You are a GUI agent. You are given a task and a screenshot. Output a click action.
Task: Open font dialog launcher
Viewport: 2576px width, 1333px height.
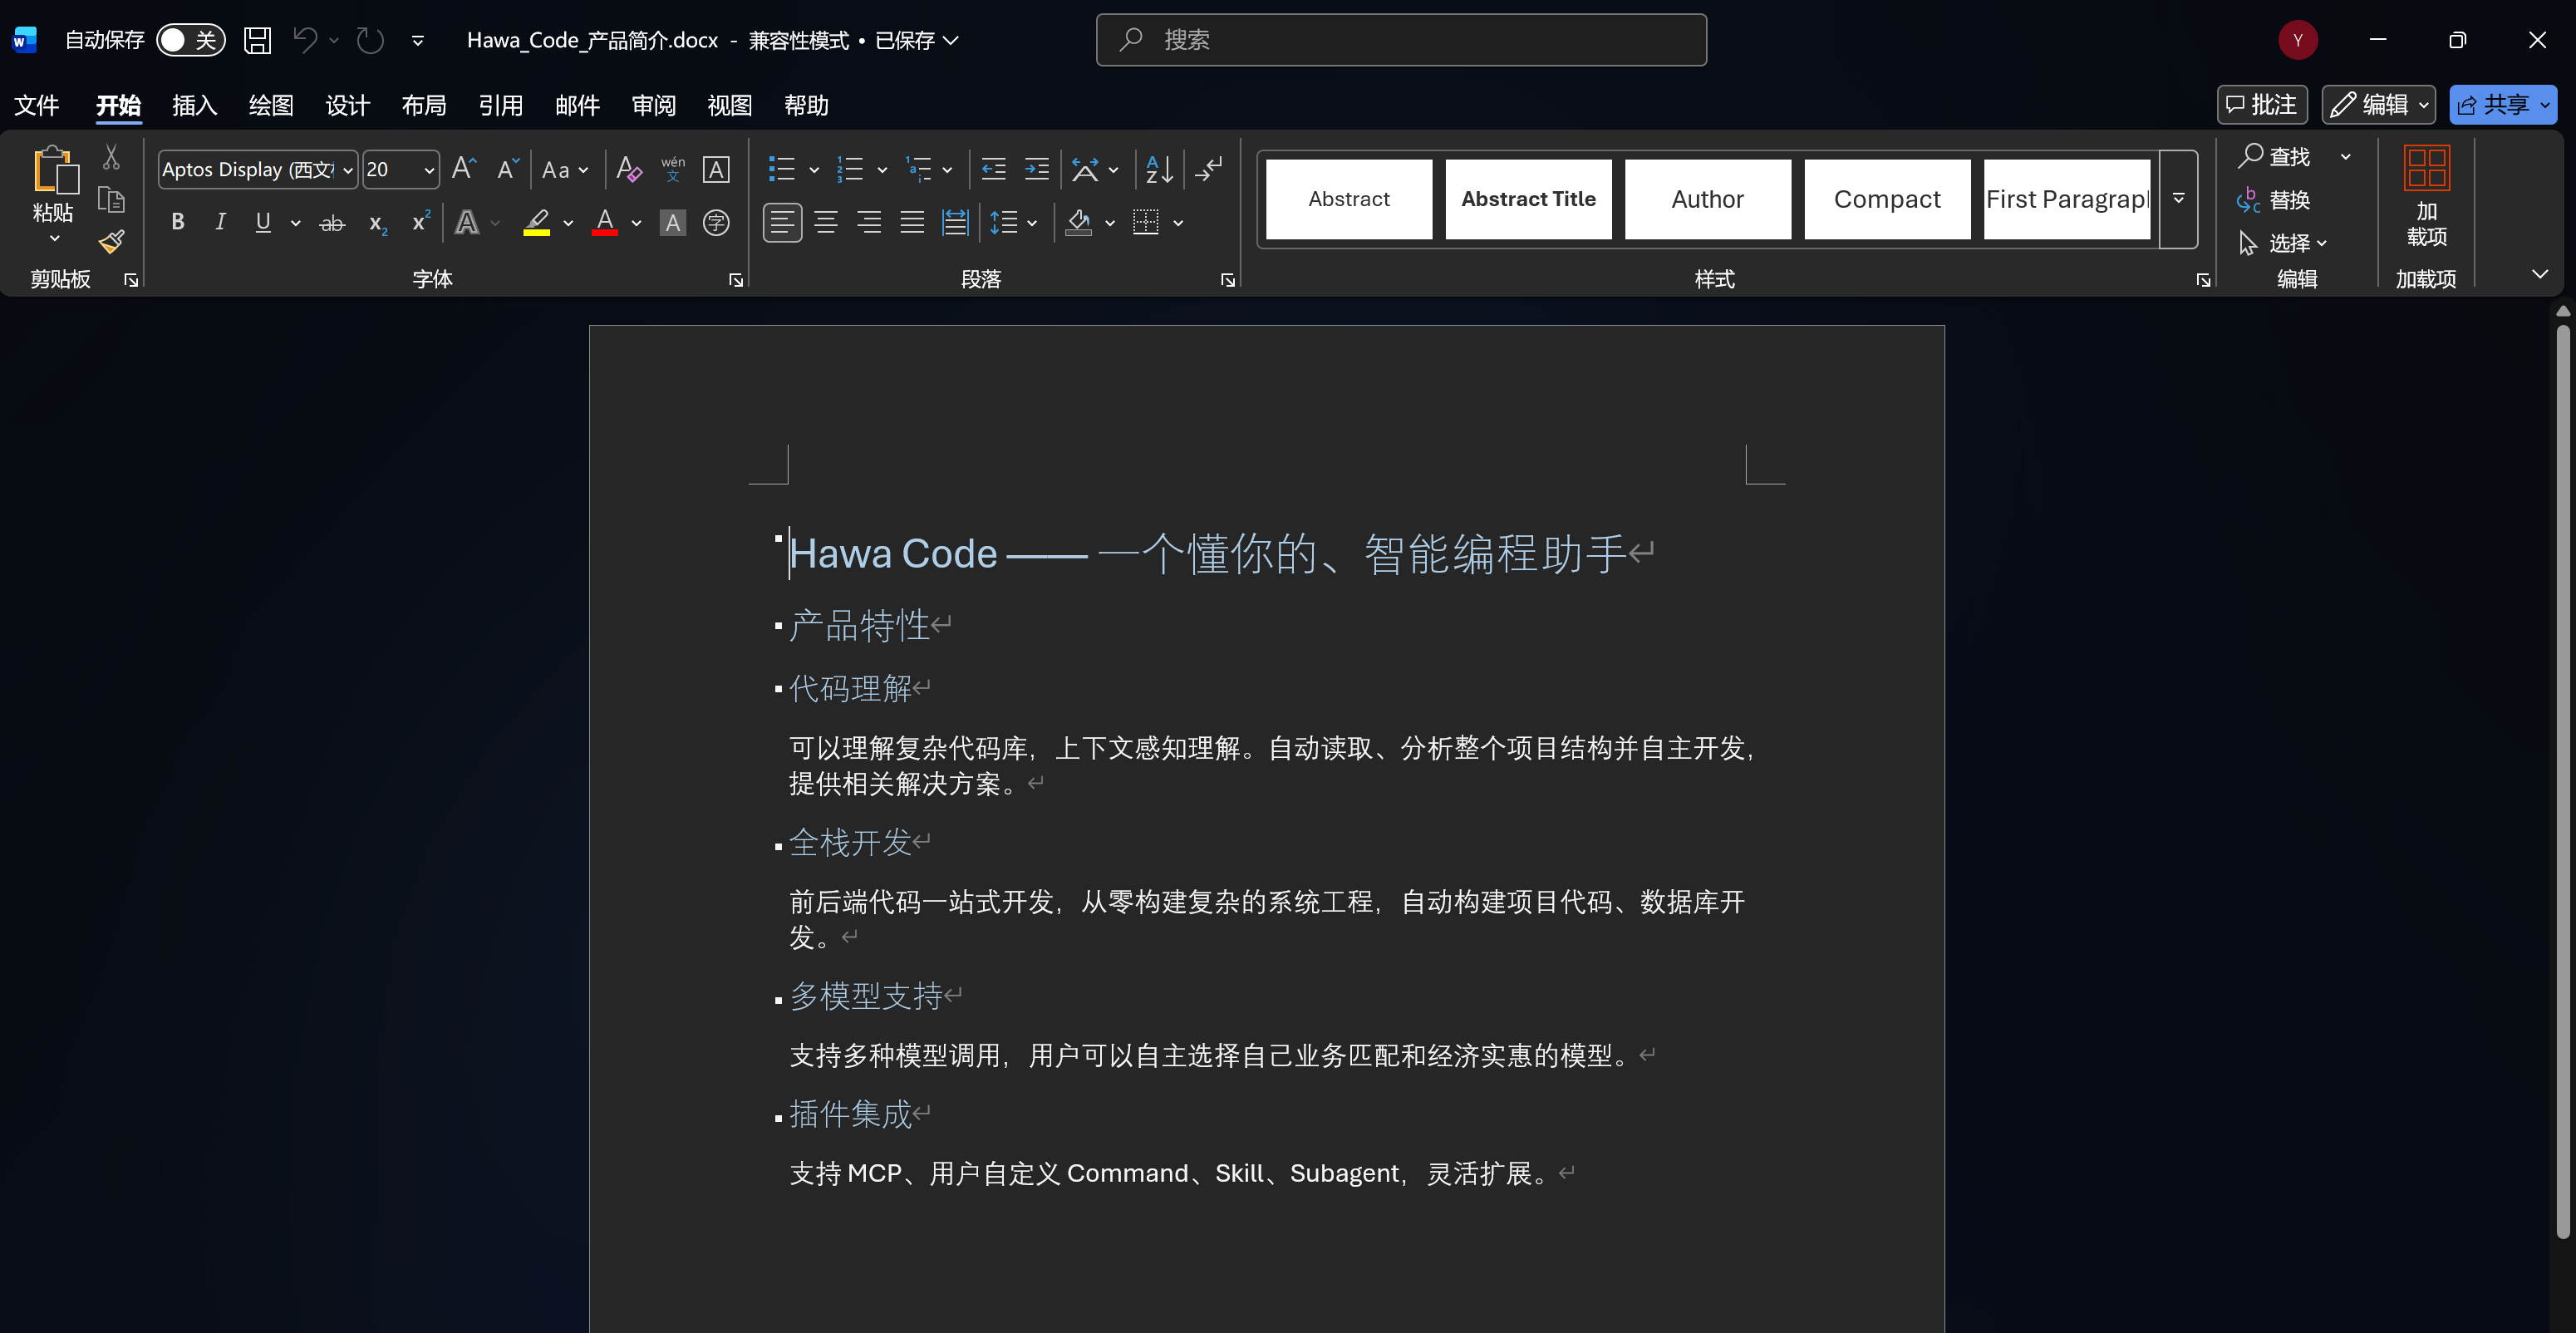pyautogui.click(x=736, y=280)
